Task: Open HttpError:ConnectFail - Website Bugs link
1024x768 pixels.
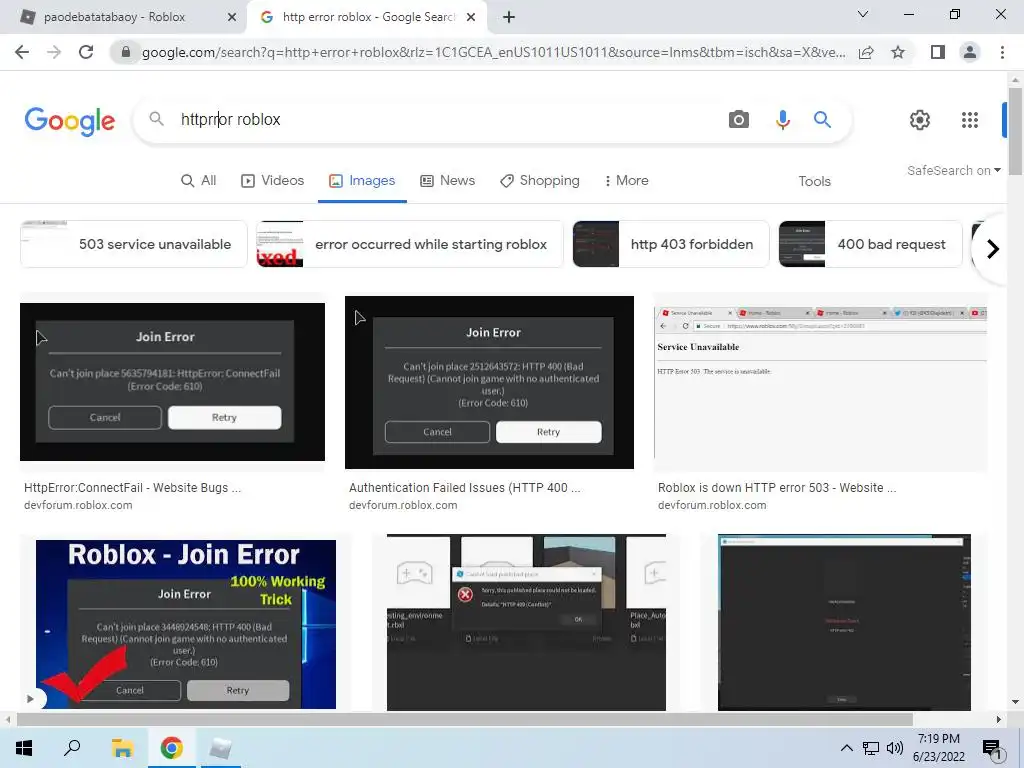Action: tap(133, 488)
